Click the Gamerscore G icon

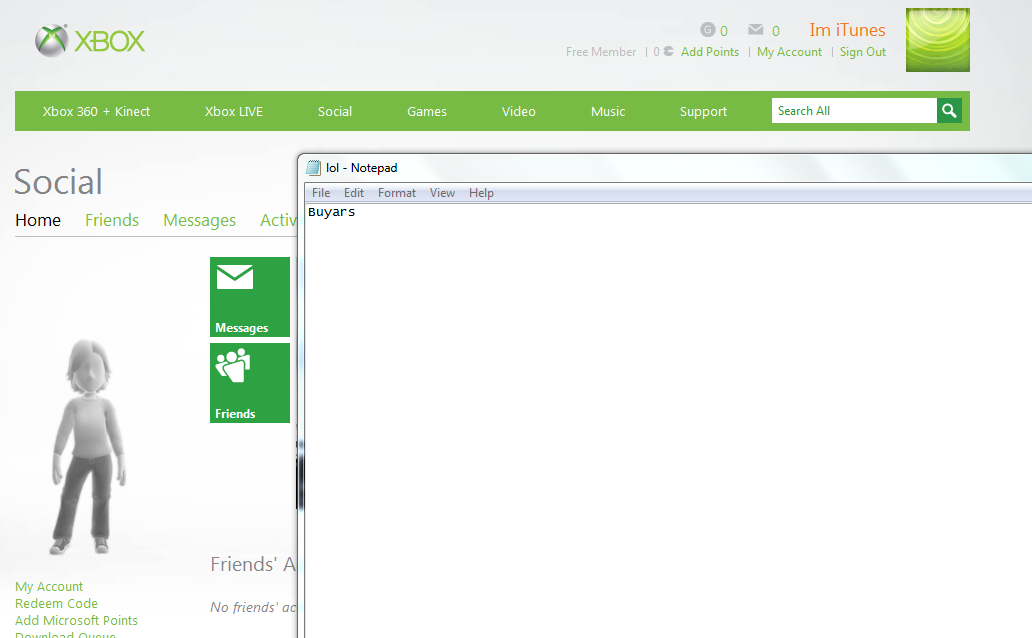[x=708, y=30]
